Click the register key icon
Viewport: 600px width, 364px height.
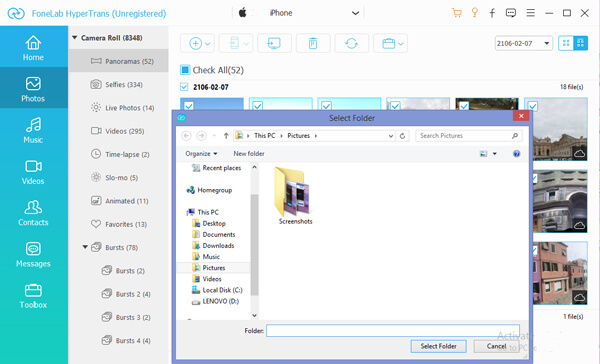pyautogui.click(x=474, y=13)
